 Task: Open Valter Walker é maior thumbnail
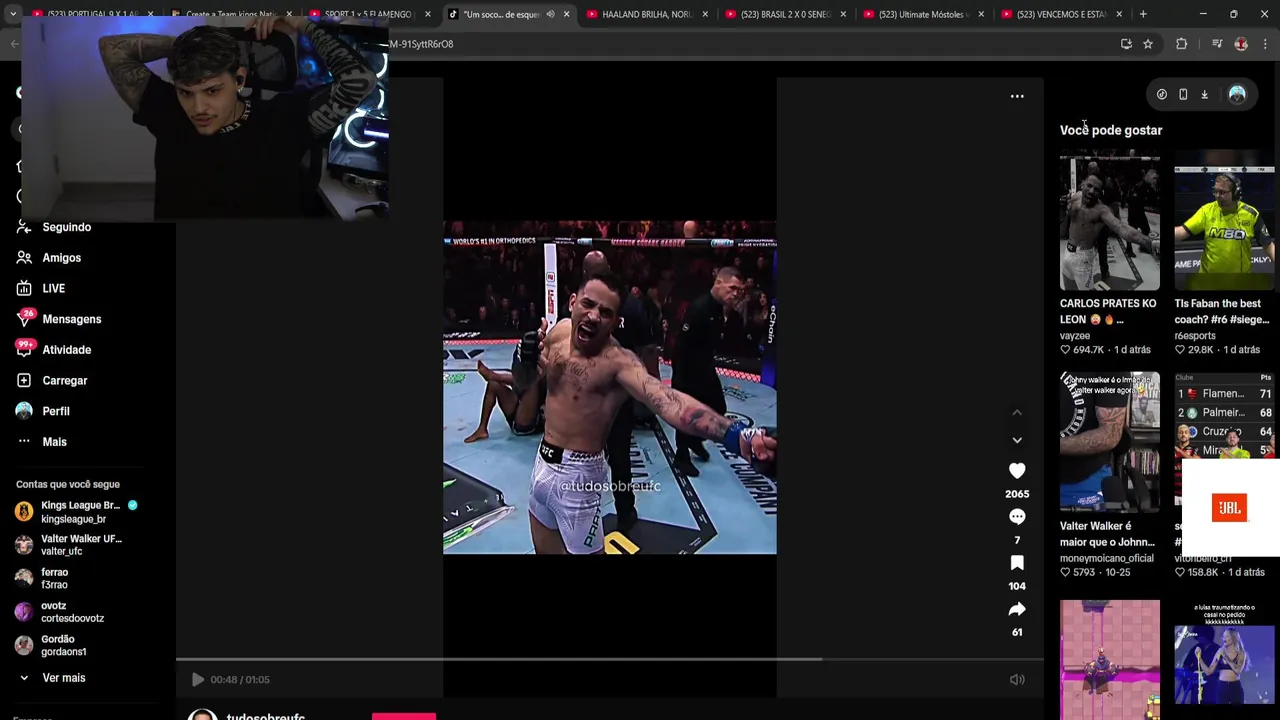point(1110,442)
